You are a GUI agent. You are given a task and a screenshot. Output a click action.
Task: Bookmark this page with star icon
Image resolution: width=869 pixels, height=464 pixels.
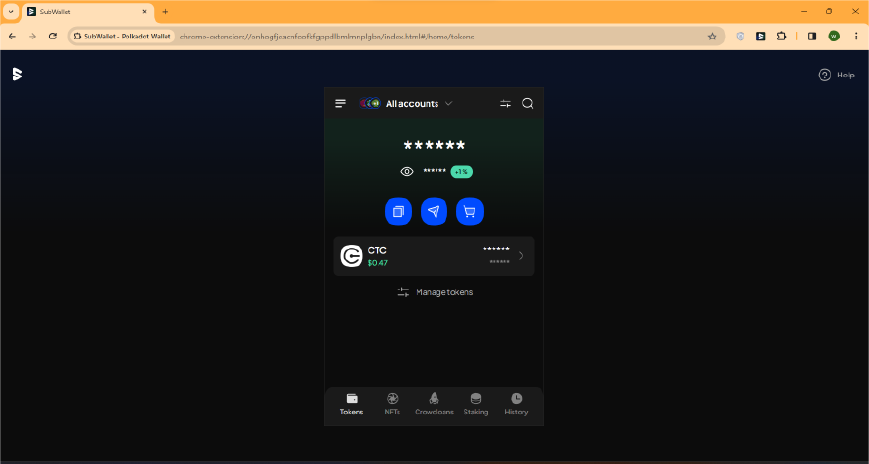pyautogui.click(x=712, y=36)
